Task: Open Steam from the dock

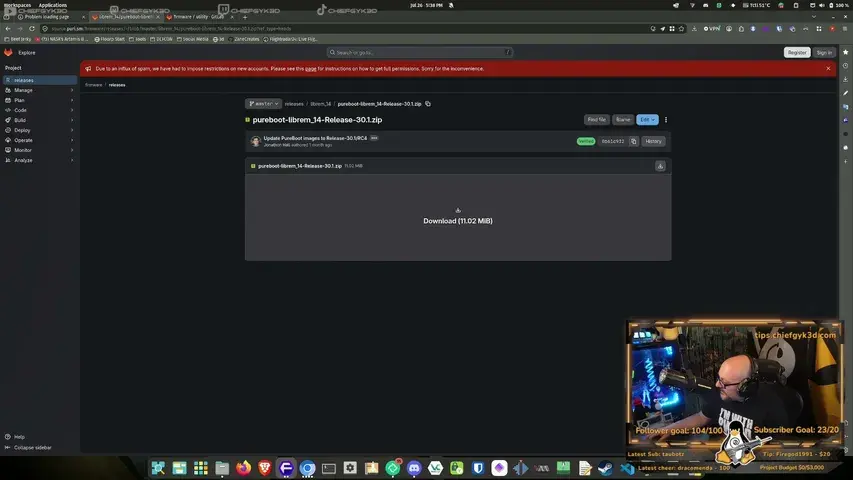Action: point(605,467)
